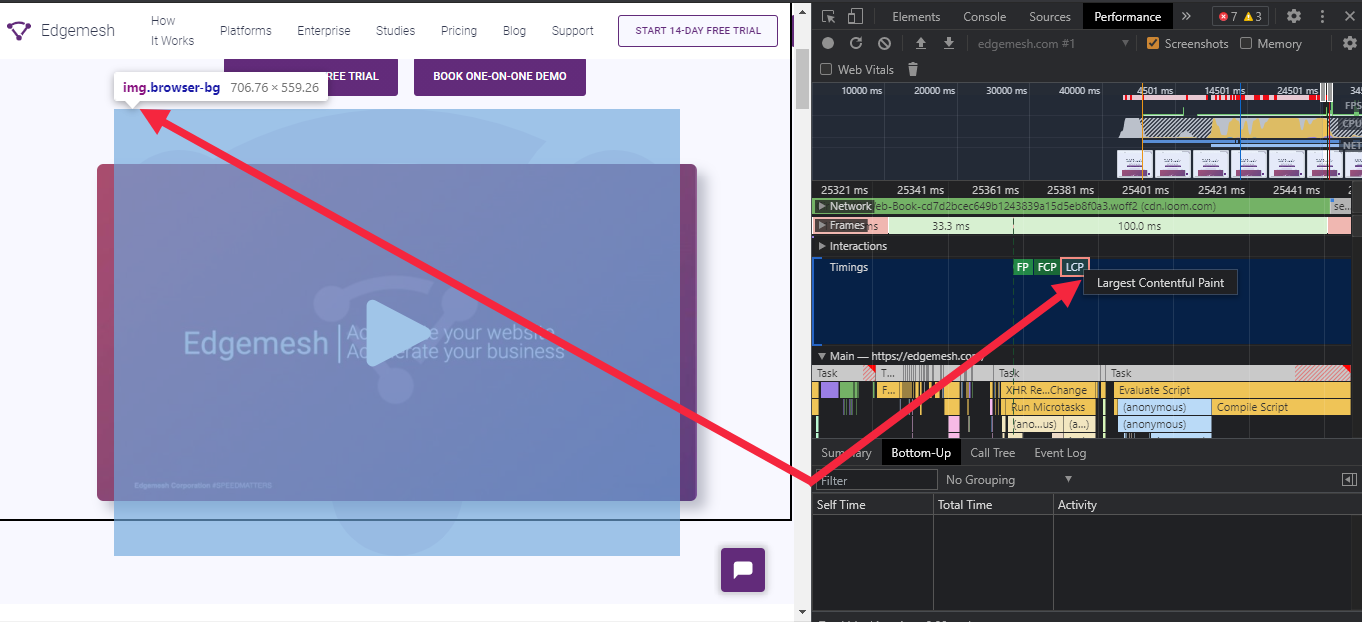Screen dimensions: 1362x622
Task: Switch to the Sources tab
Action: click(1050, 16)
